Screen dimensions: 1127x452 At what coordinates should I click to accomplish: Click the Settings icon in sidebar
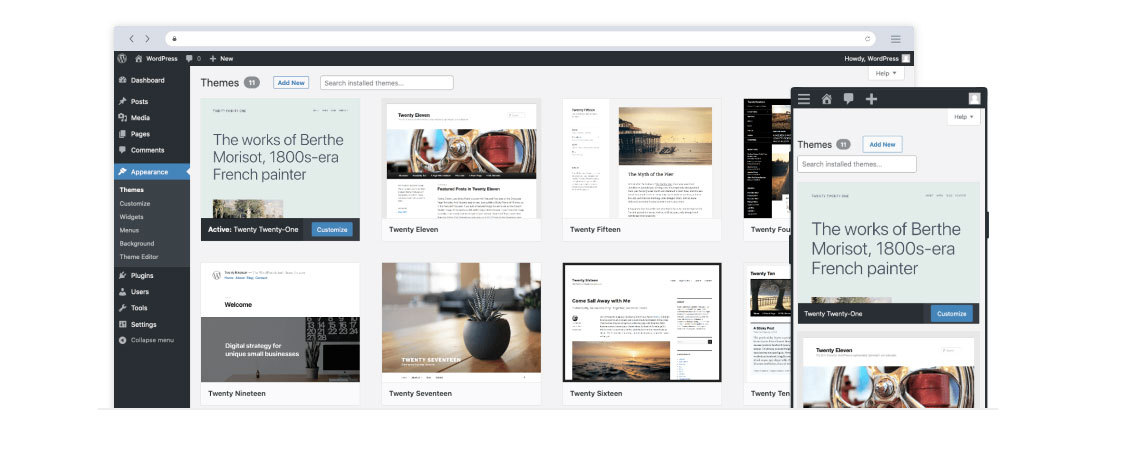[x=123, y=324]
